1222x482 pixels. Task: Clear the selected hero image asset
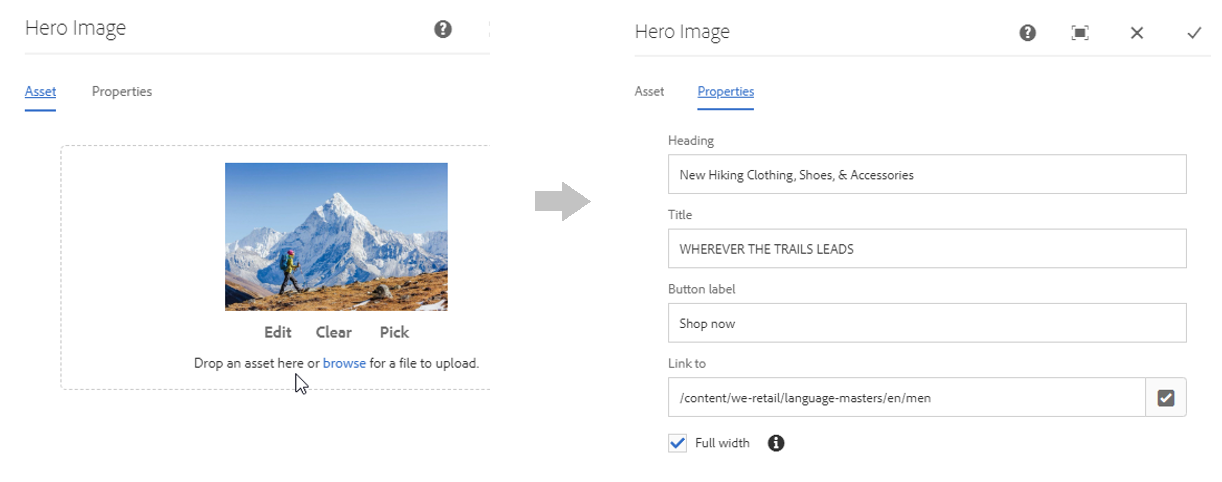[x=334, y=333]
